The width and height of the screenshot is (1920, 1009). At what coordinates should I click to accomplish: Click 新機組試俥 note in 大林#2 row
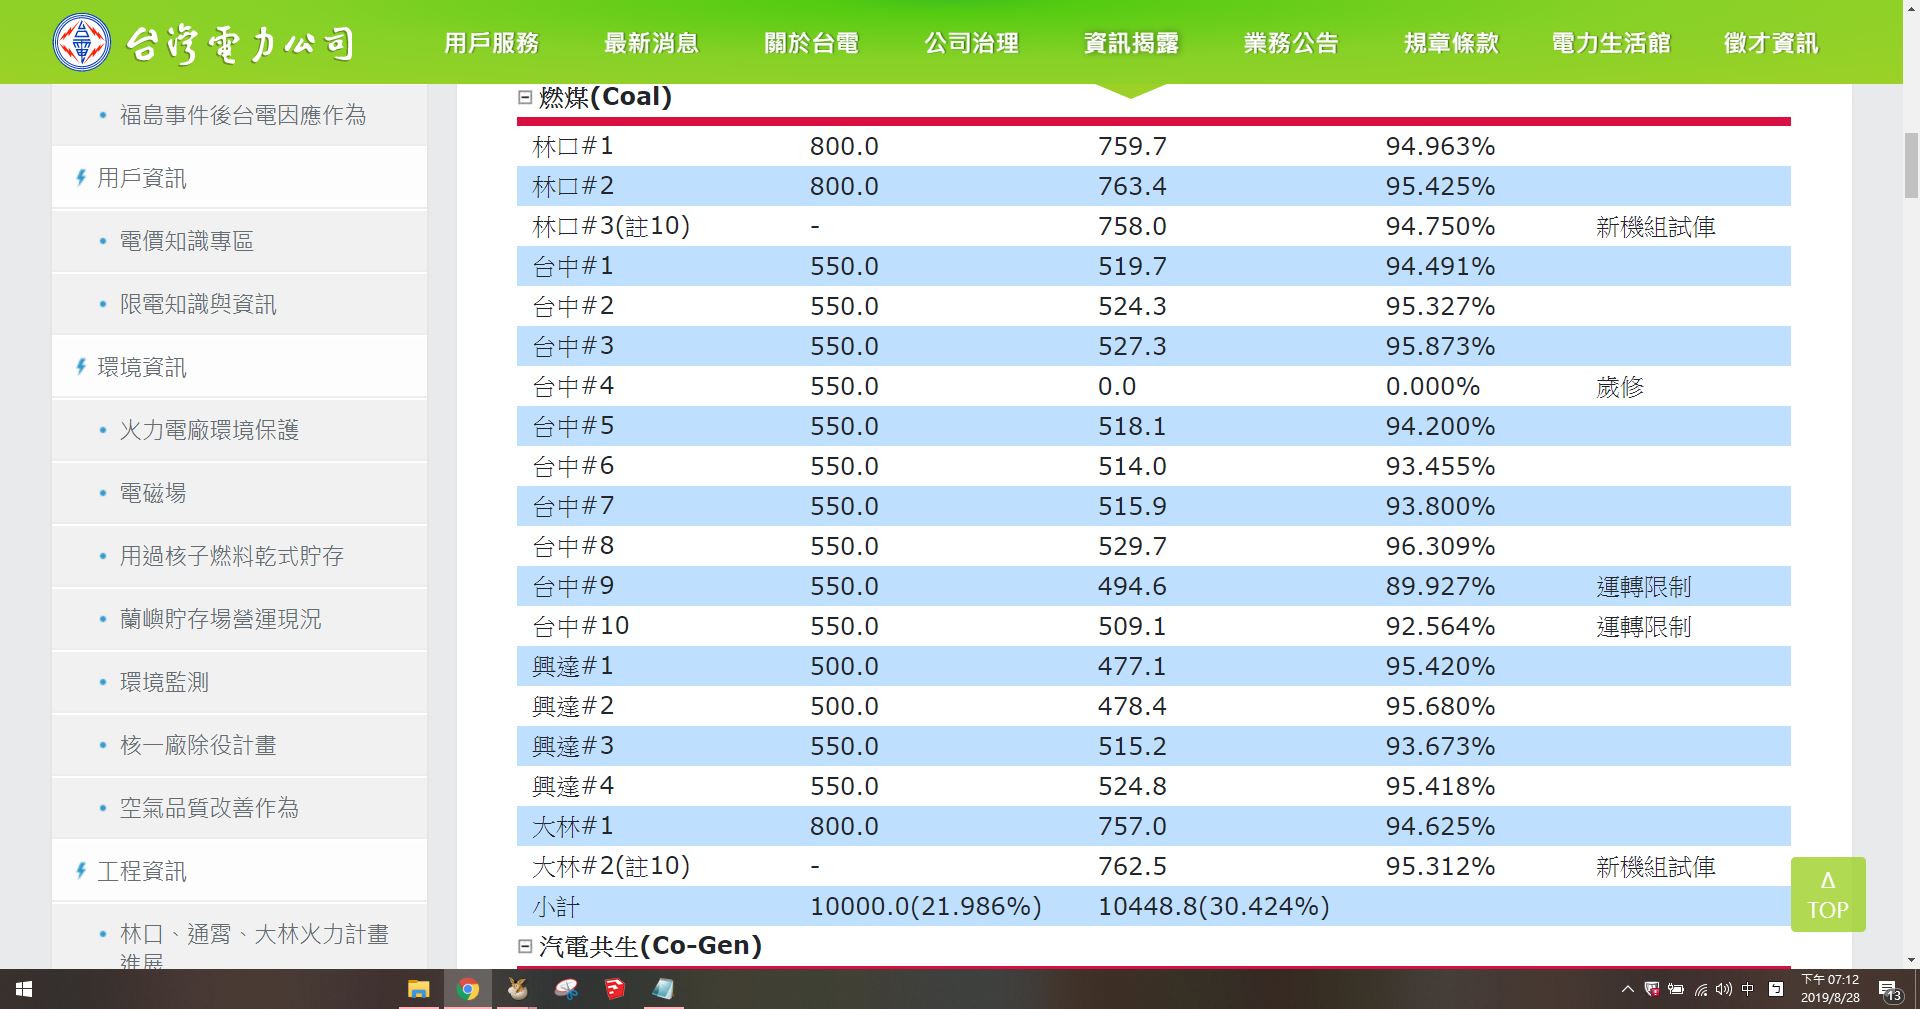click(x=1656, y=867)
